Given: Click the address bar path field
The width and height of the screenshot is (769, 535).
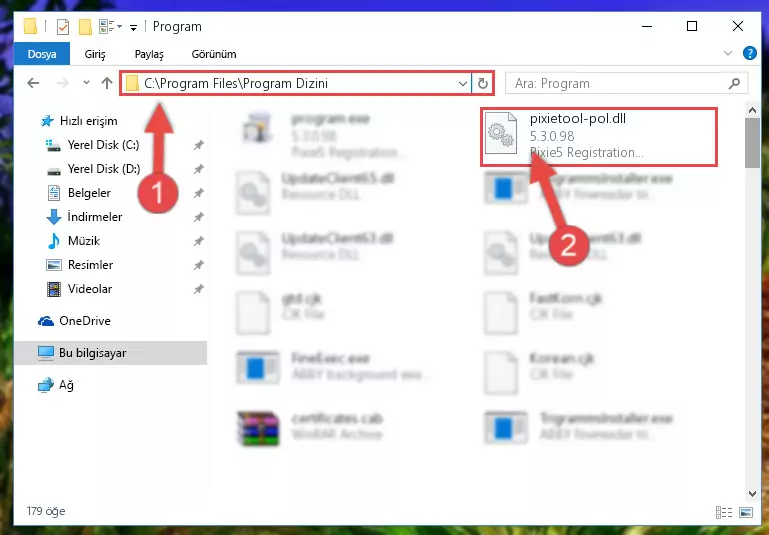Looking at the screenshot, I should pyautogui.click(x=296, y=83).
